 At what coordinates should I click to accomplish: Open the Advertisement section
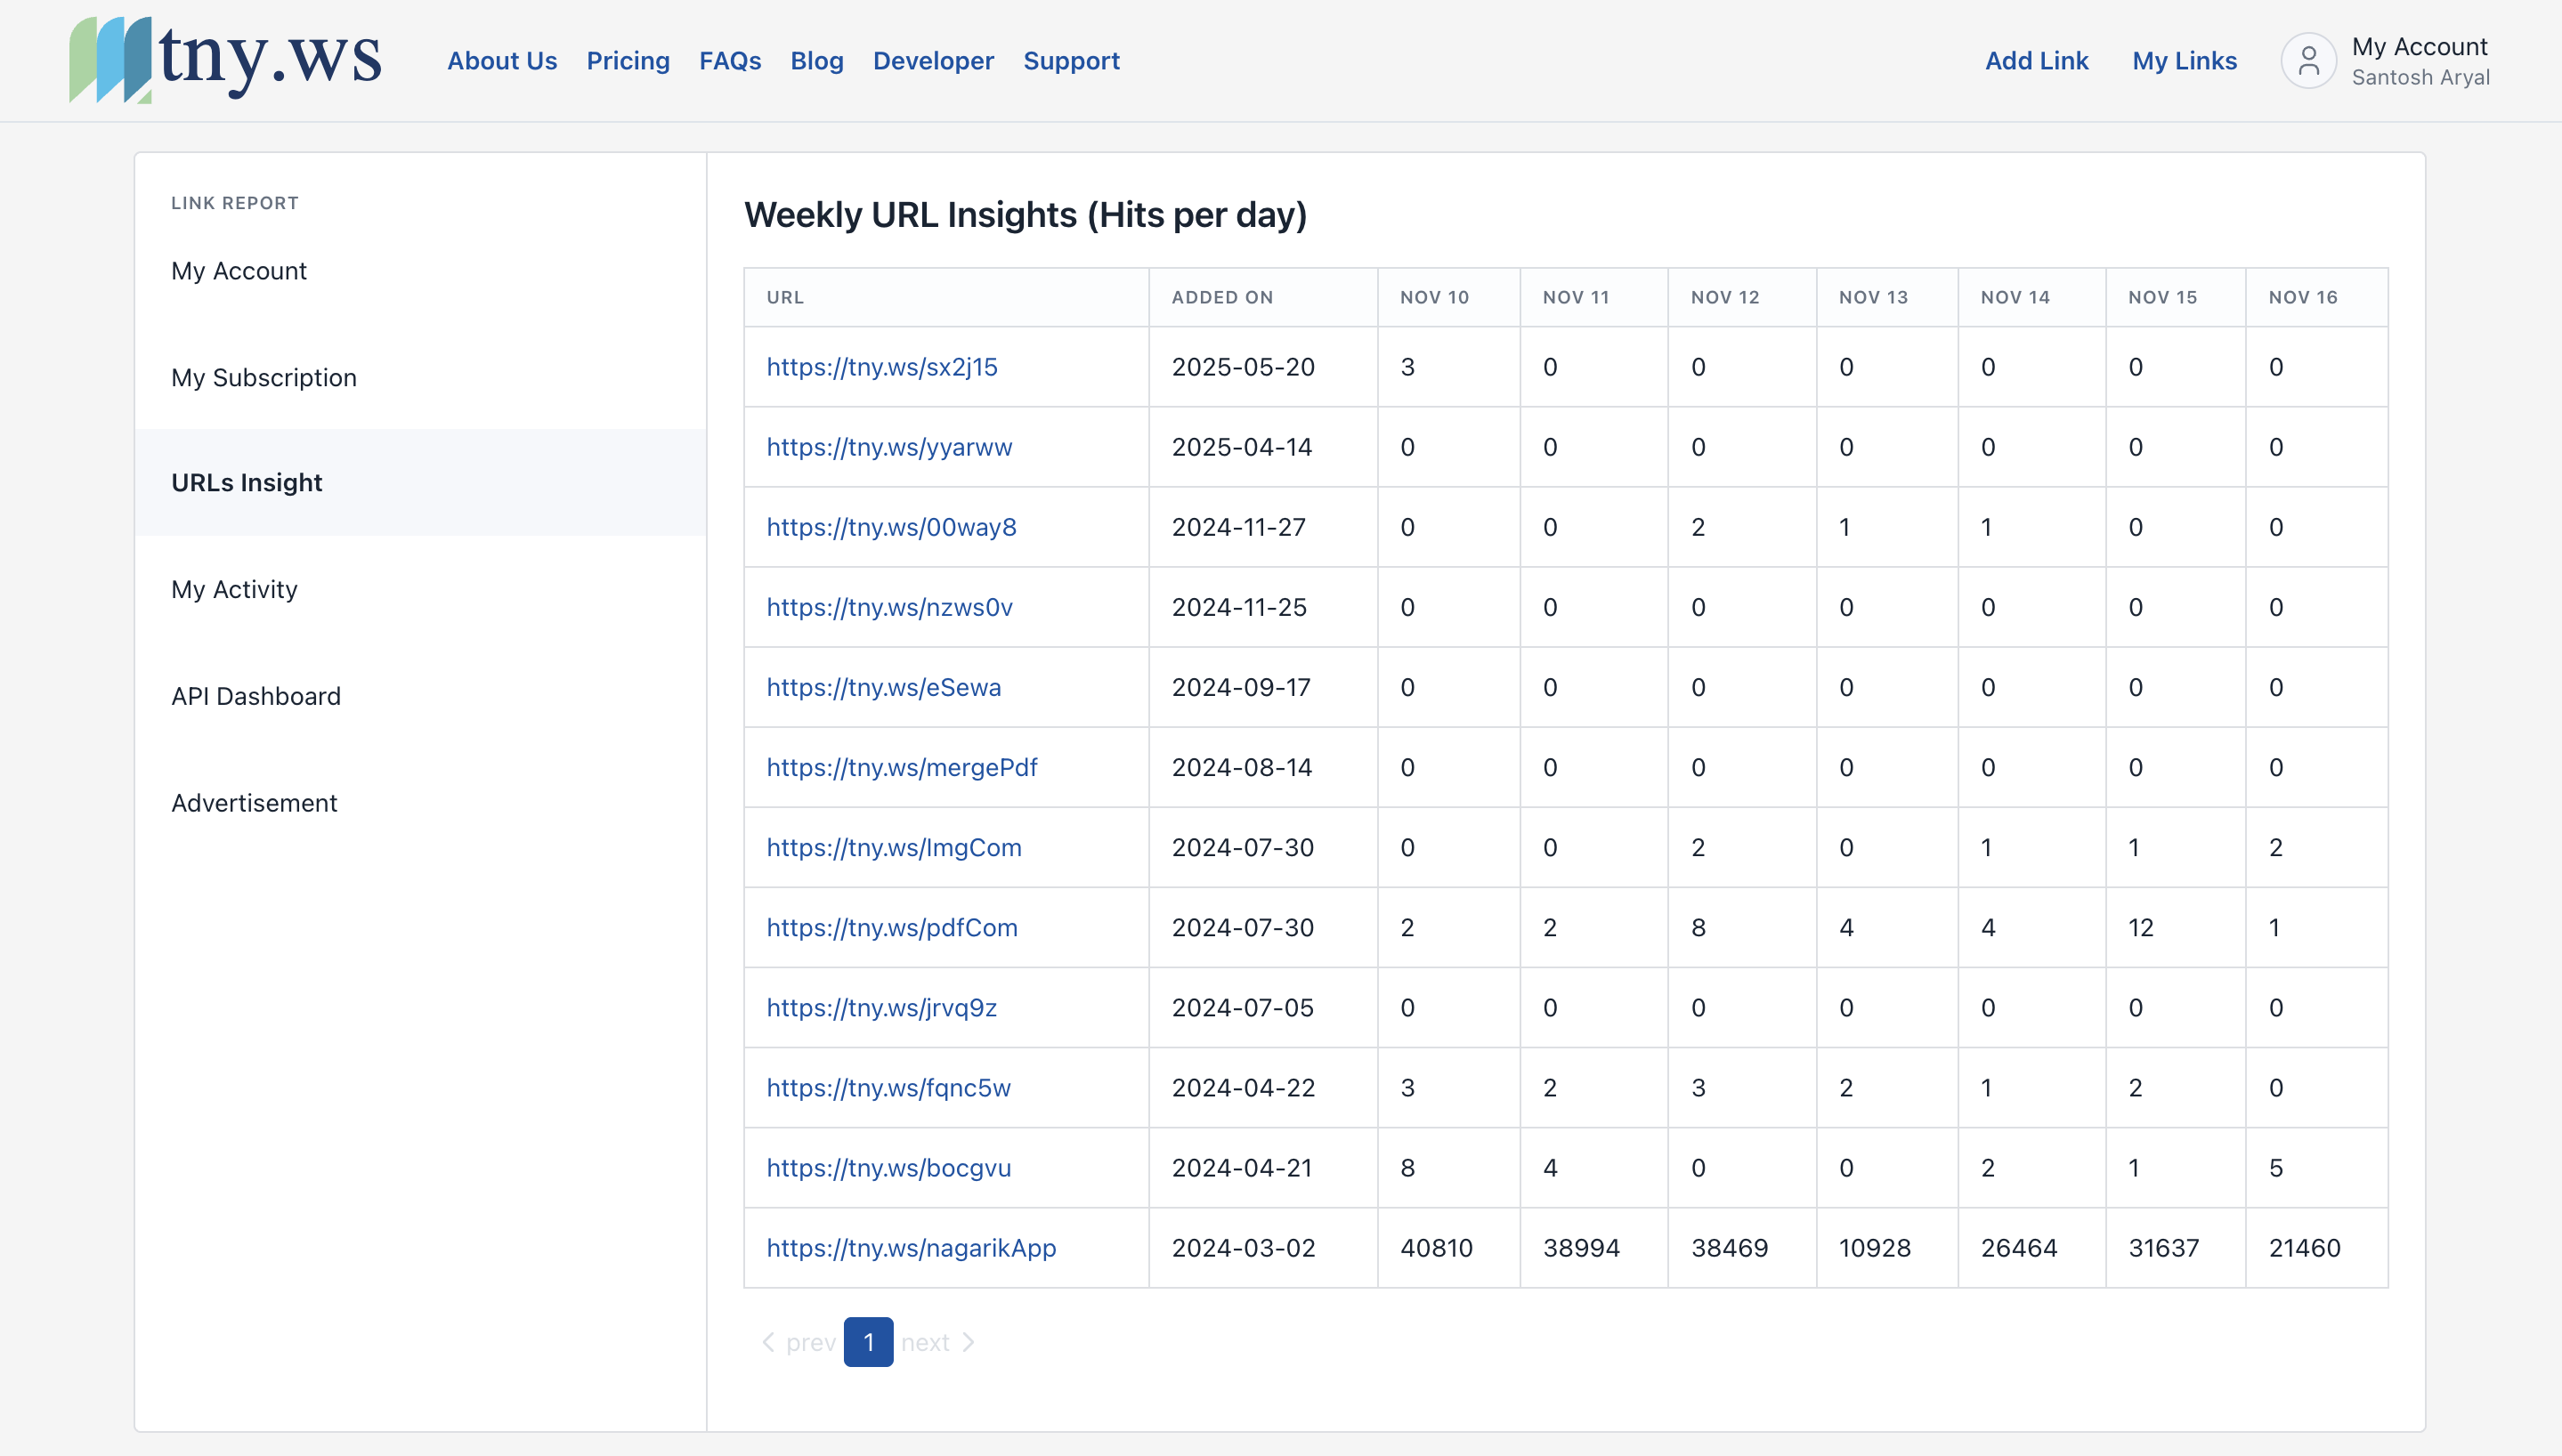click(x=254, y=802)
